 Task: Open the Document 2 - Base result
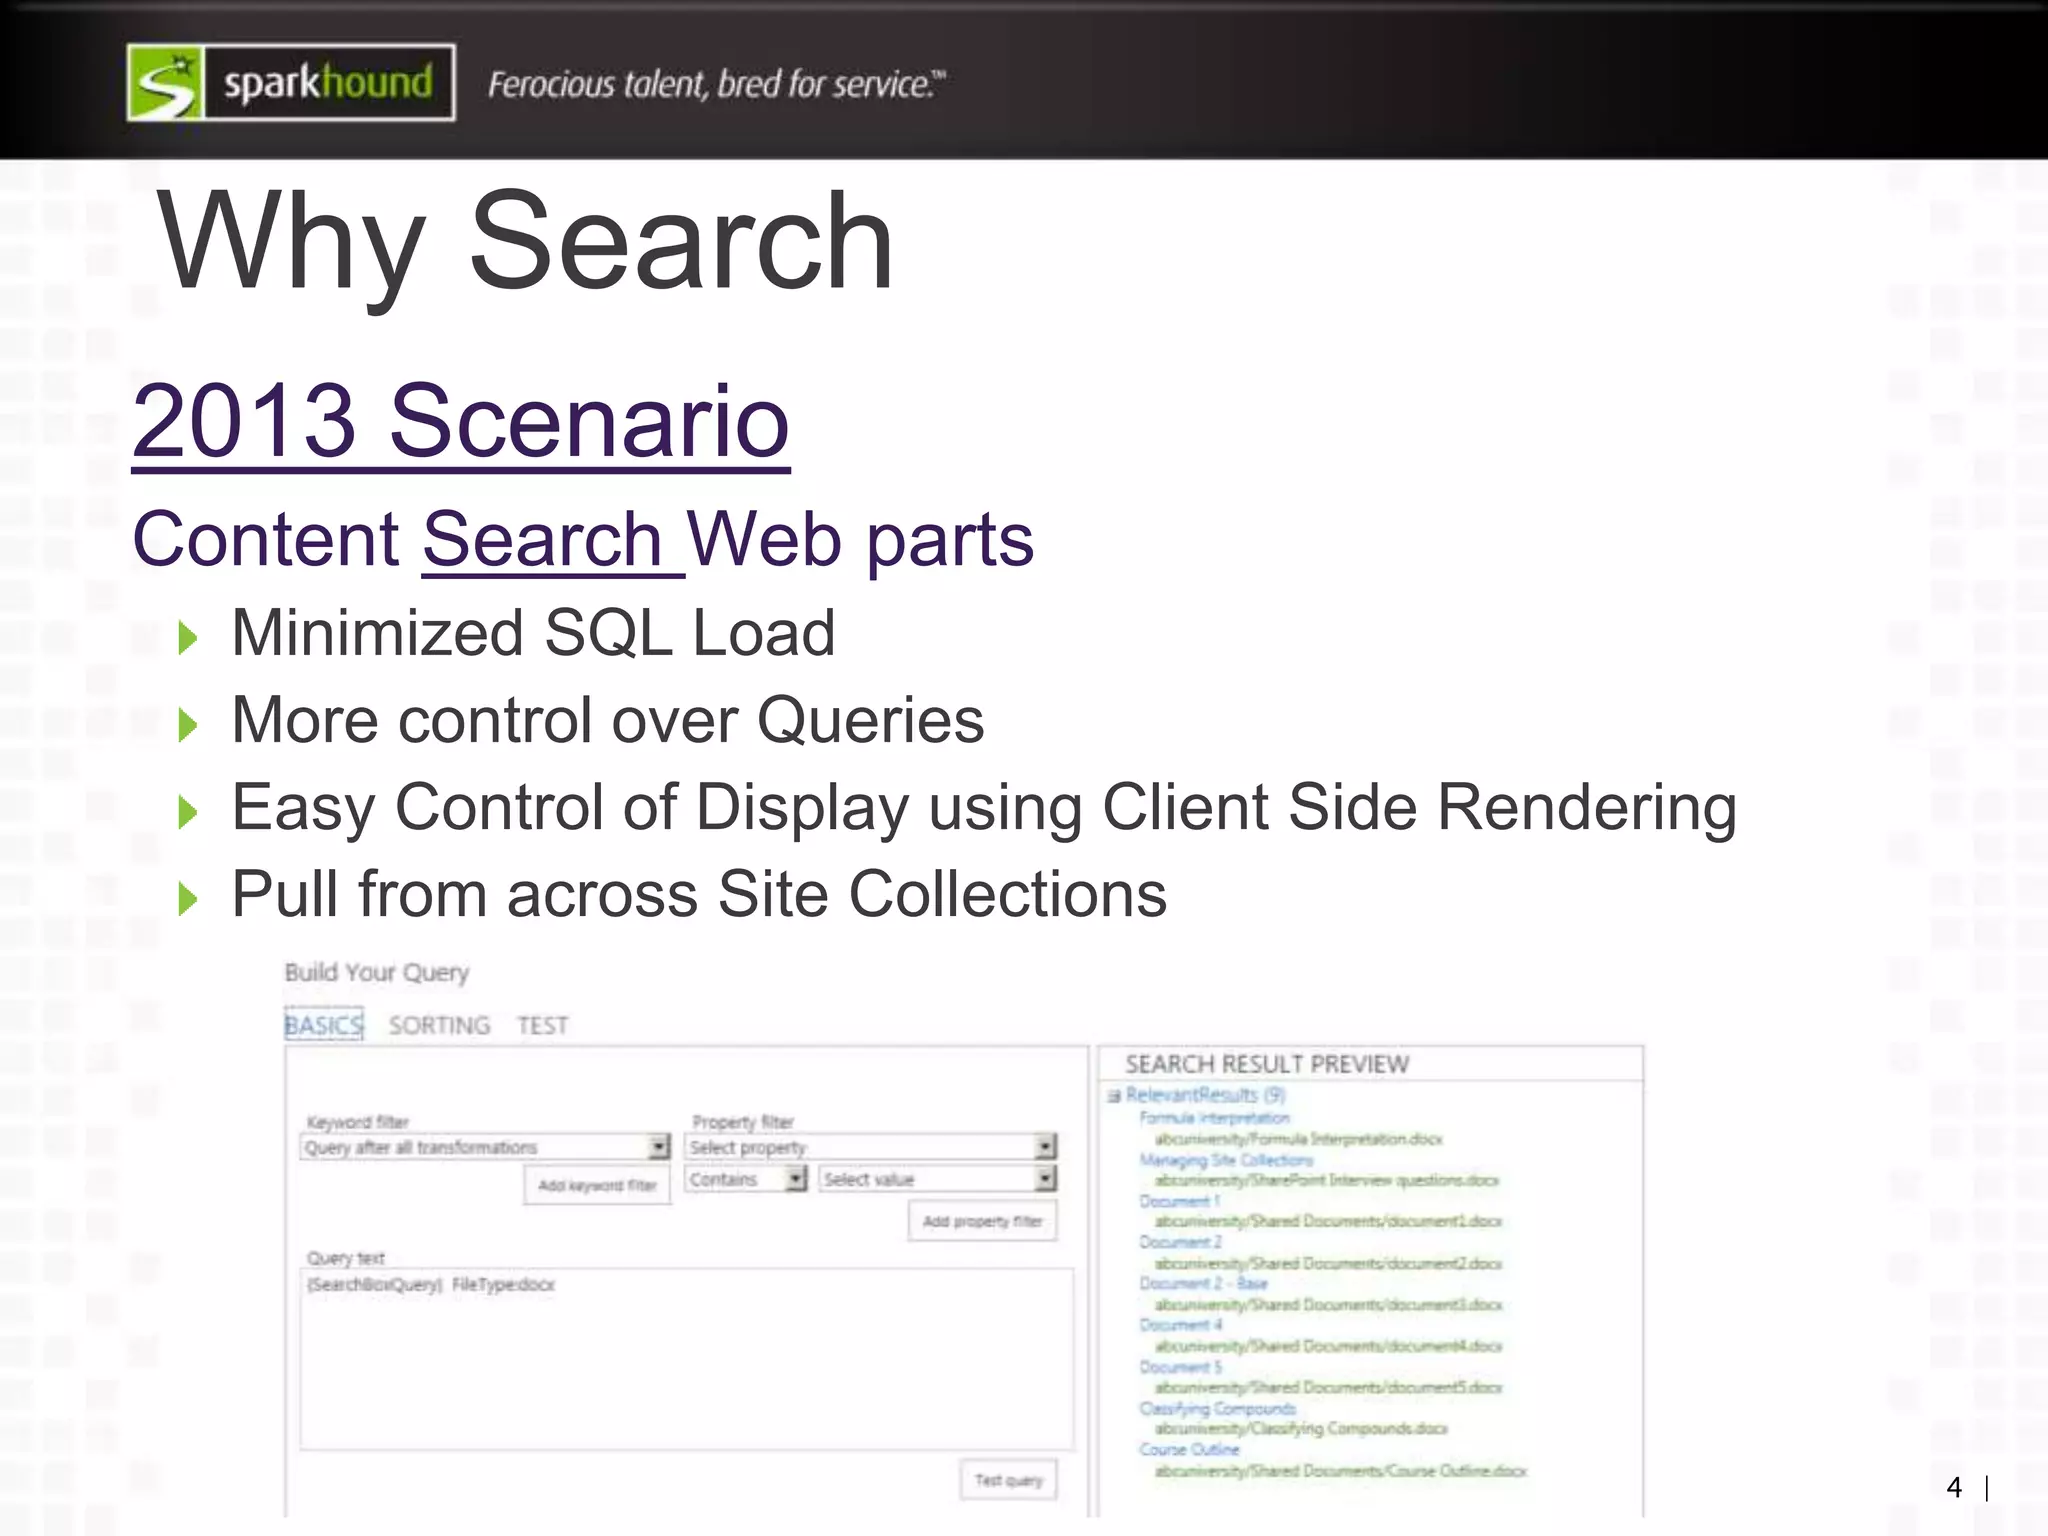coord(1203,1283)
